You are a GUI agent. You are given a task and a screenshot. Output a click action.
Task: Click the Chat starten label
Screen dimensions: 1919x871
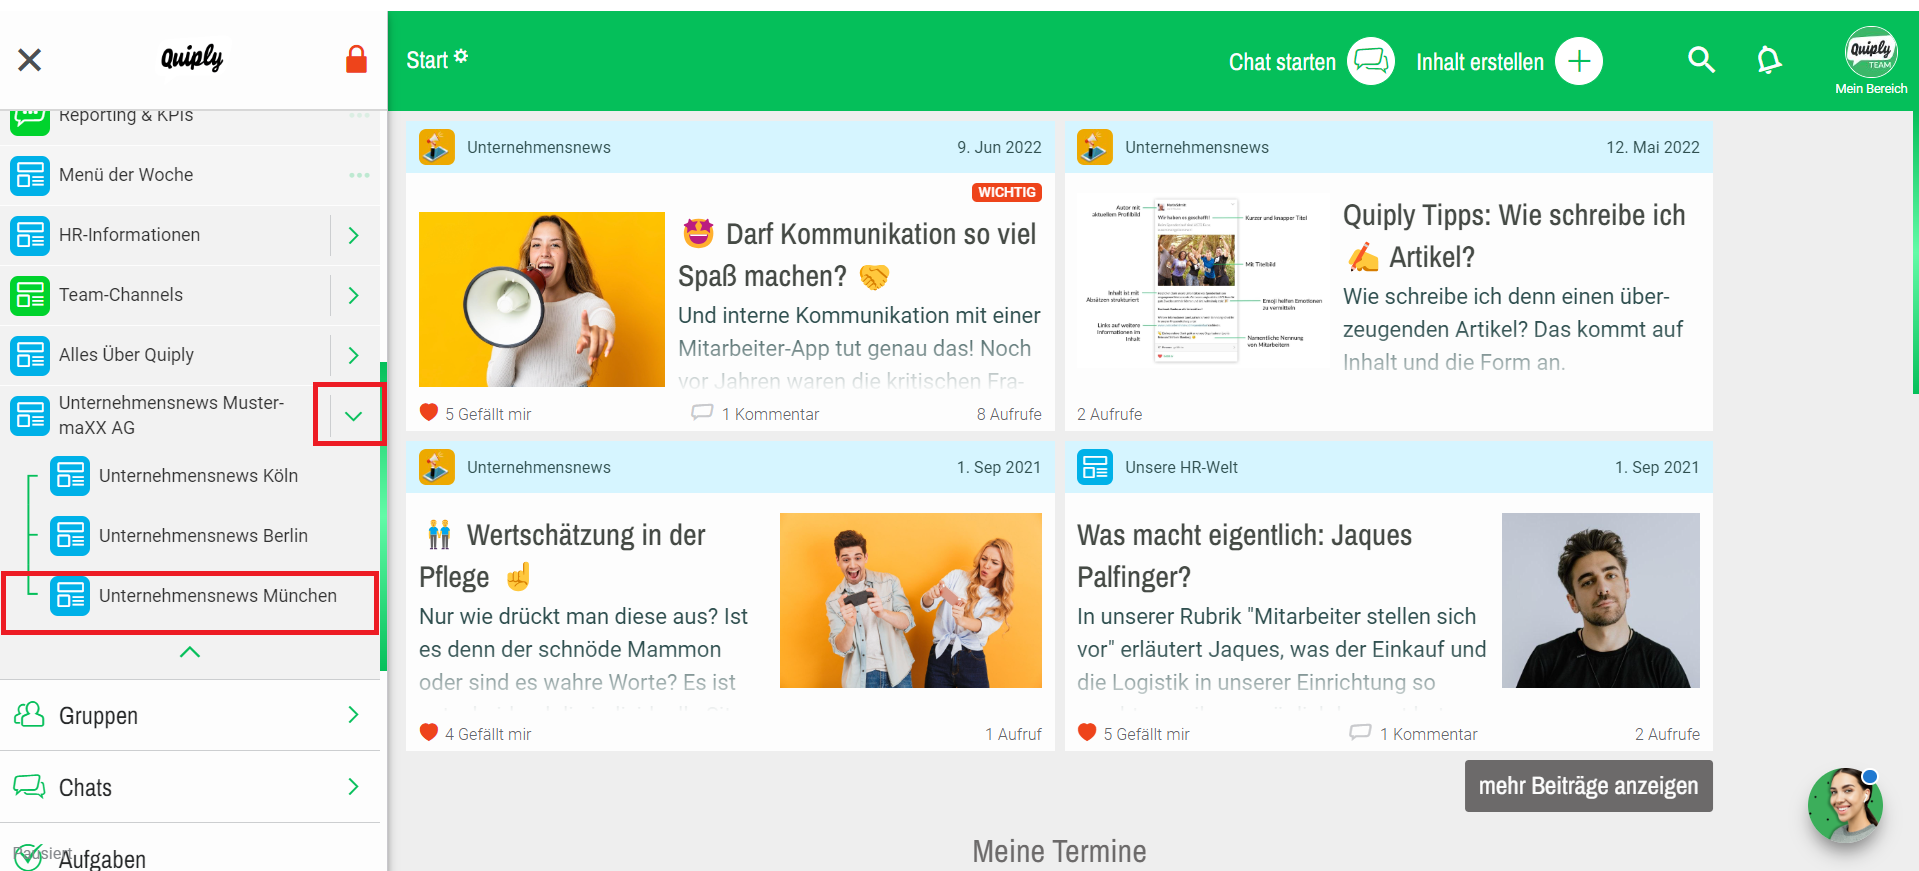coord(1282,62)
